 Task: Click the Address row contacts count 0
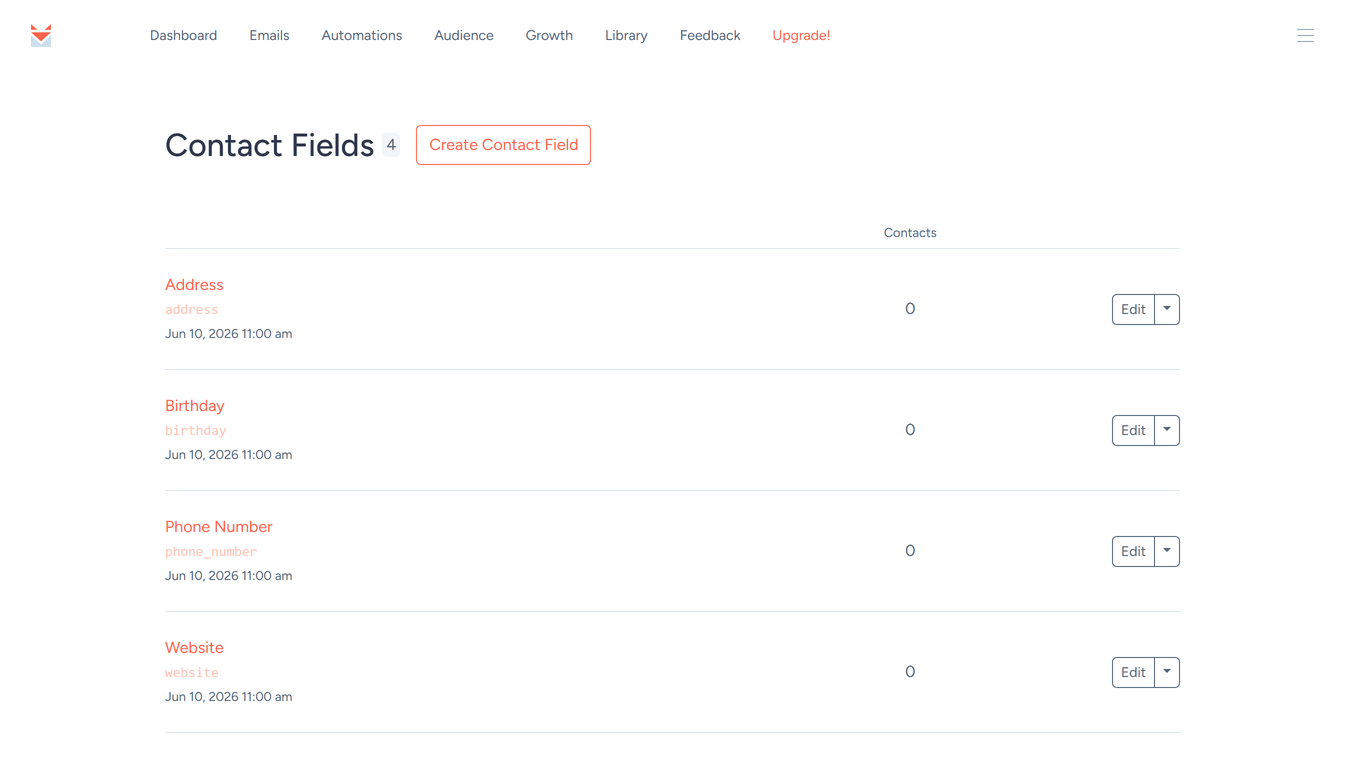tap(910, 309)
